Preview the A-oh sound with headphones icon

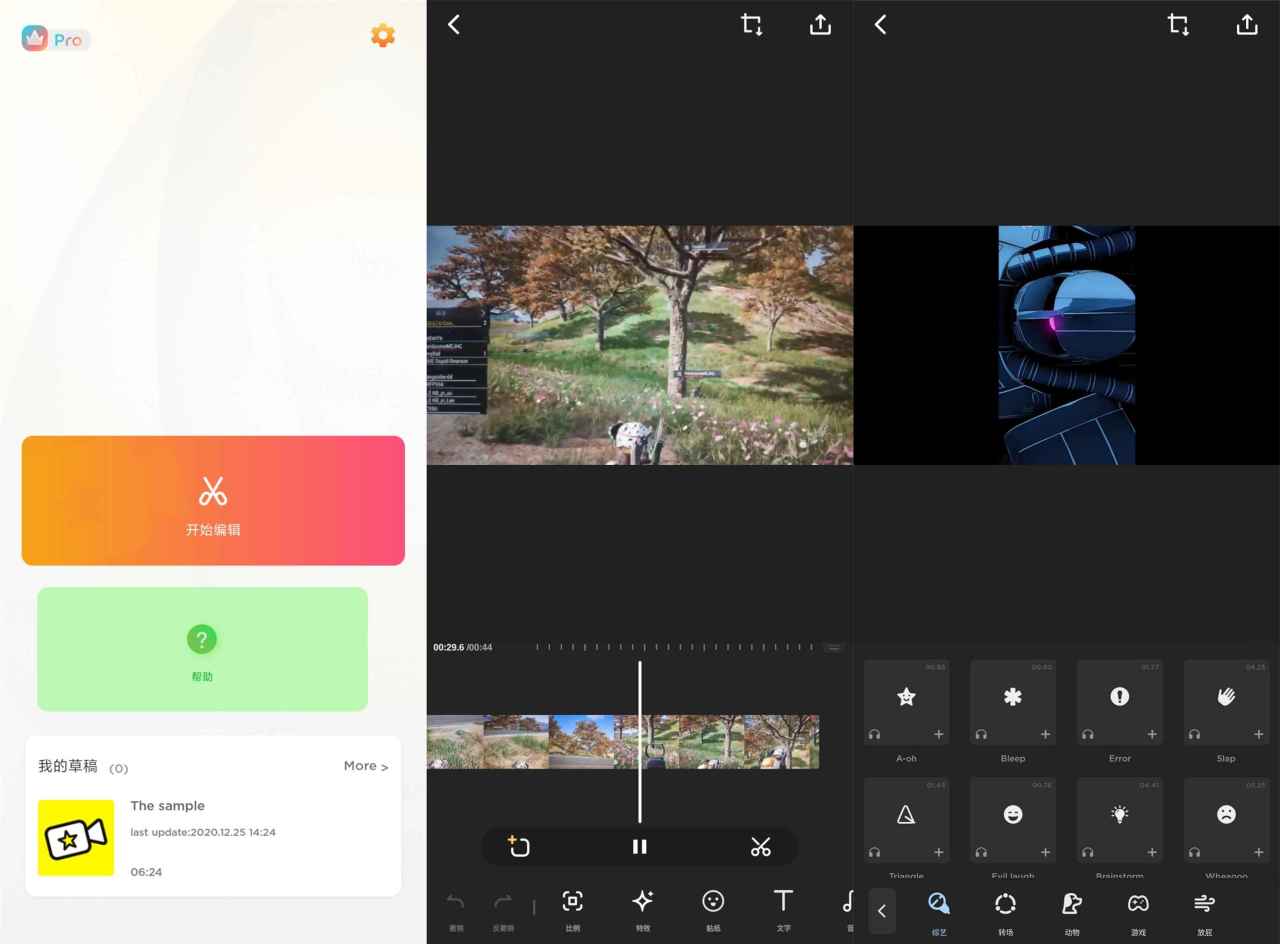tap(875, 734)
